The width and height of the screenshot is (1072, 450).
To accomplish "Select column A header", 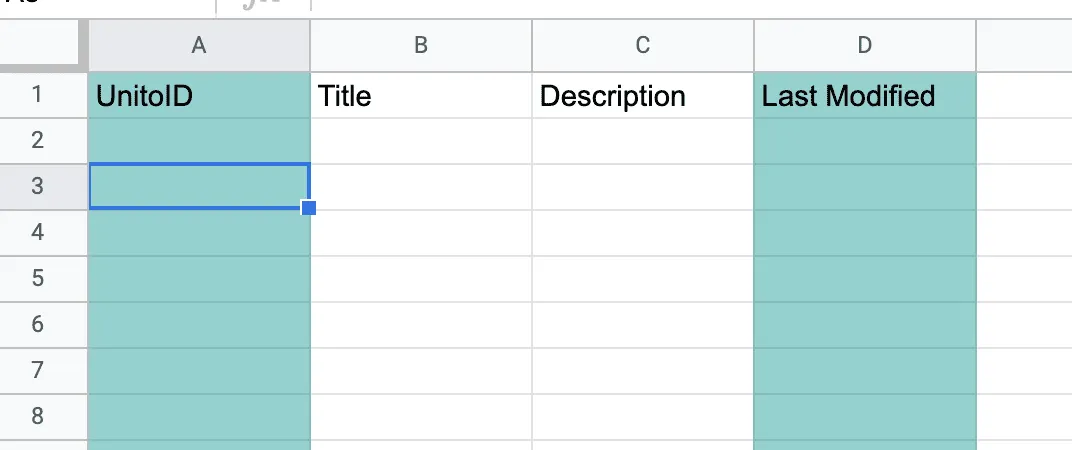I will point(199,45).
